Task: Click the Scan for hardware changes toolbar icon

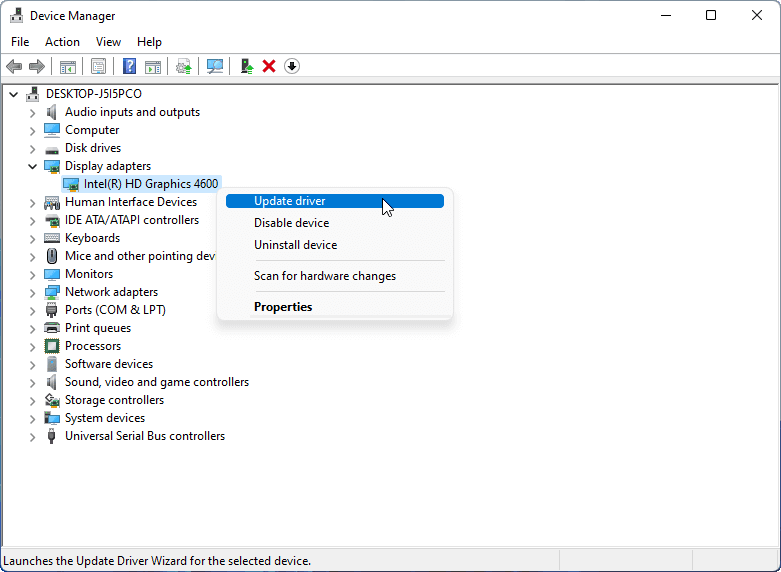Action: click(x=215, y=66)
